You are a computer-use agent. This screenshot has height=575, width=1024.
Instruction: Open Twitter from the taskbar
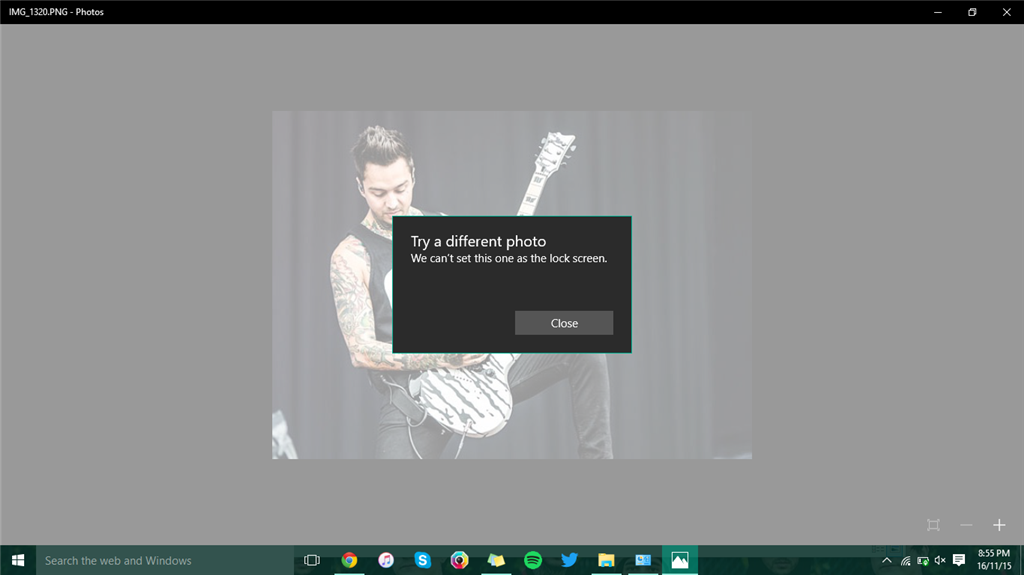pos(569,560)
